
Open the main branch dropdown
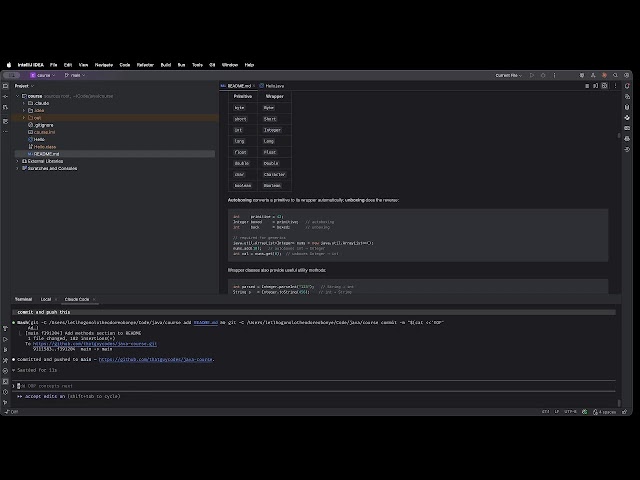[75, 76]
